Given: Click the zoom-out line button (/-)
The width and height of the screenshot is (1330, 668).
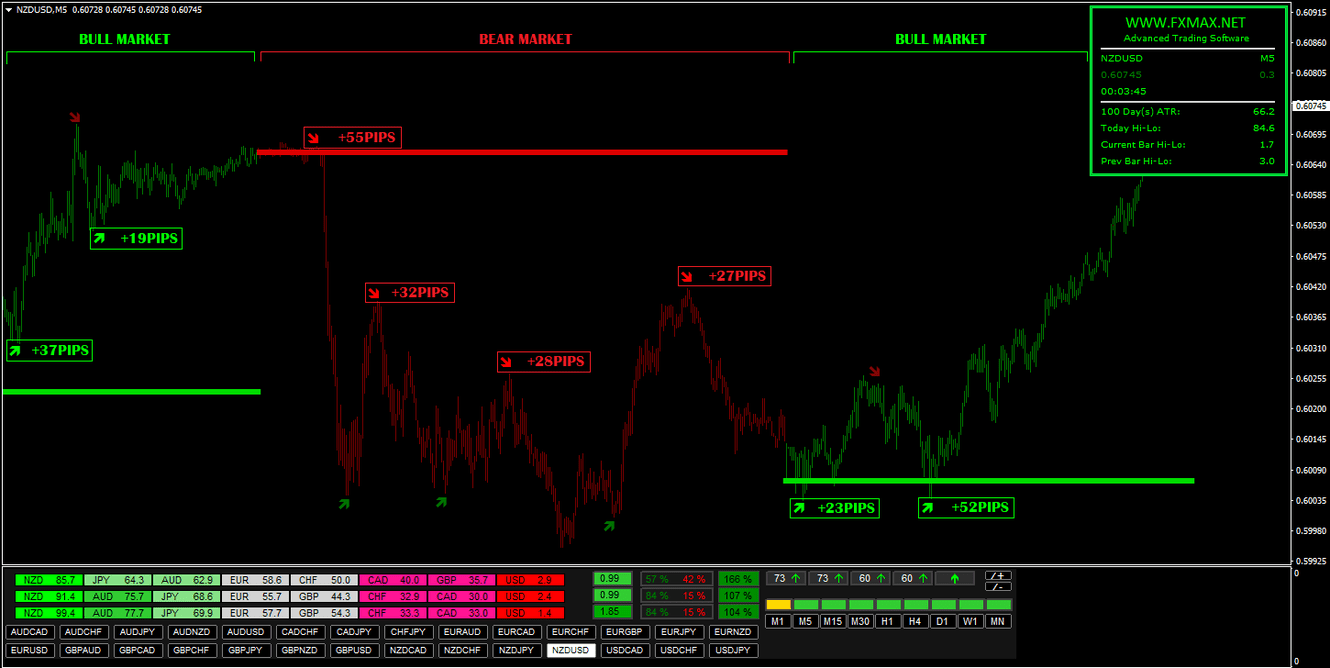Looking at the screenshot, I should (998, 587).
